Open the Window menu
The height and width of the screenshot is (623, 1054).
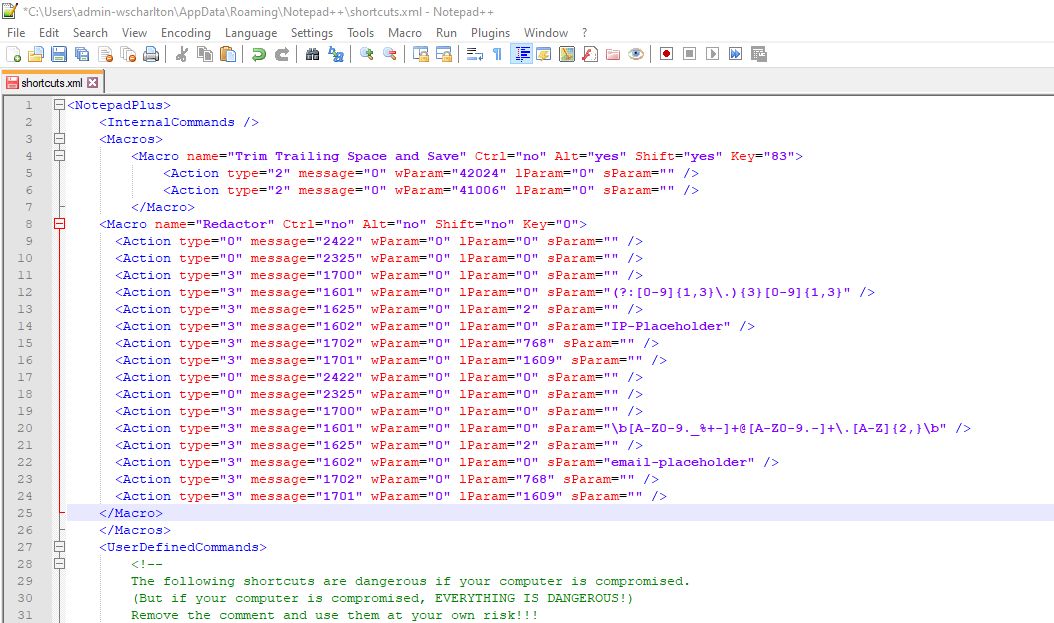click(546, 33)
